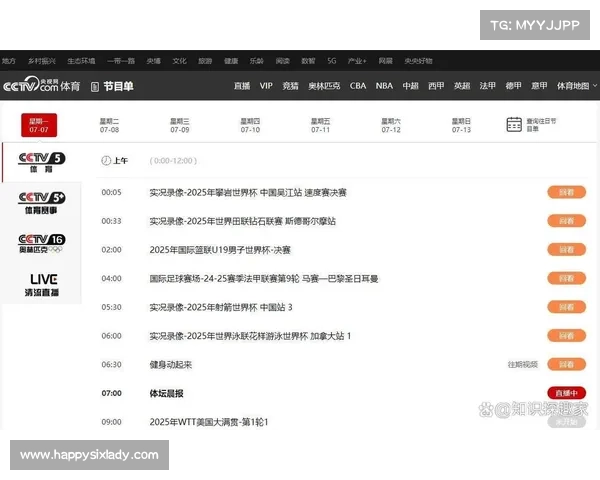Click 回看 for the 04:00 法甲联赛 program
The height and width of the screenshot is (480, 600).
click(566, 278)
